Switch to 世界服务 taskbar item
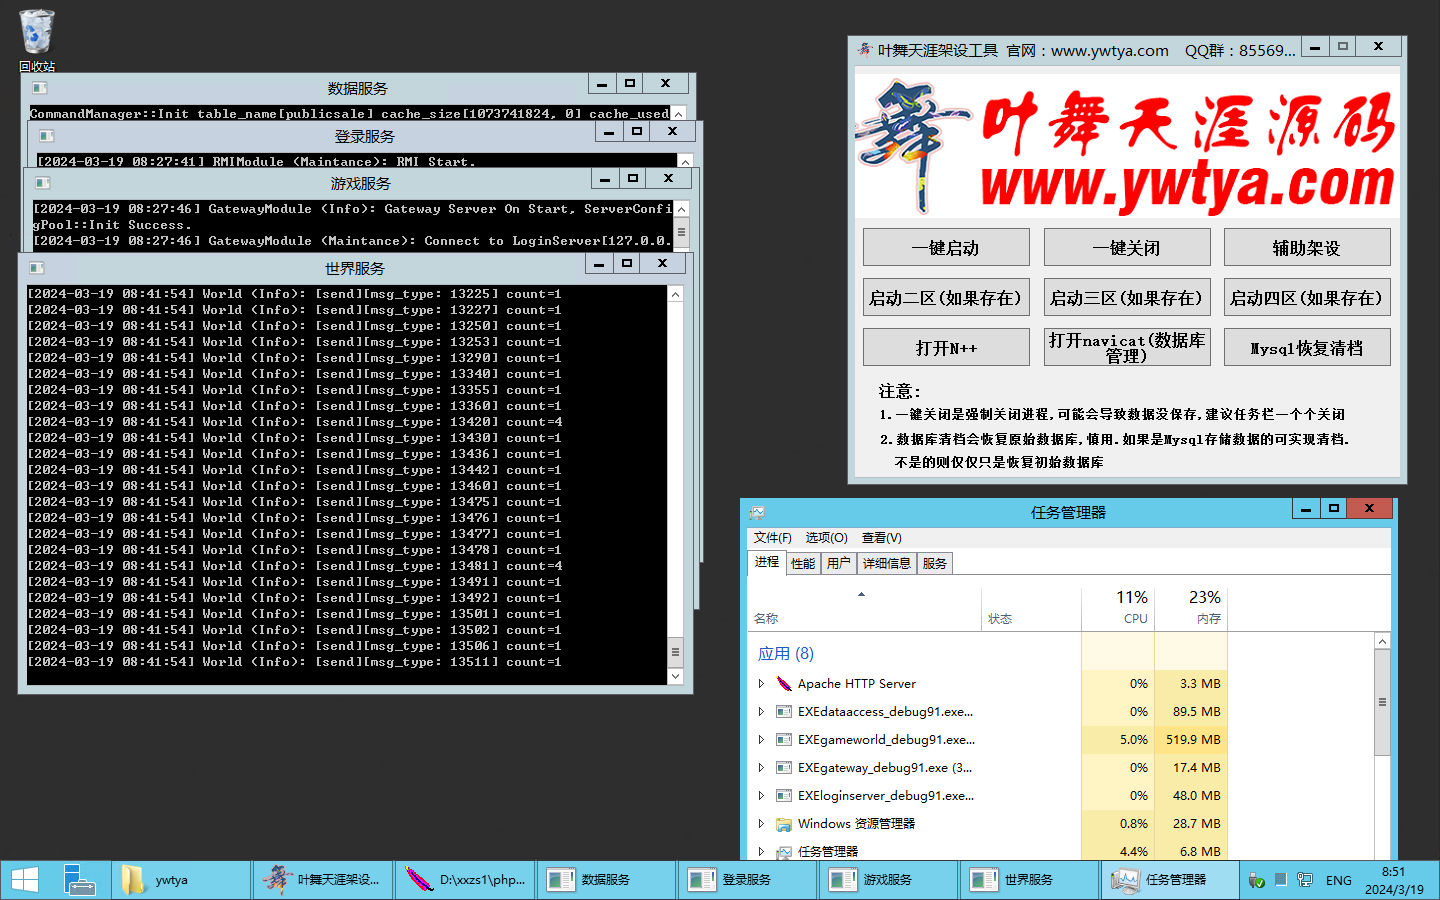Image resolution: width=1440 pixels, height=900 pixels. [1029, 880]
